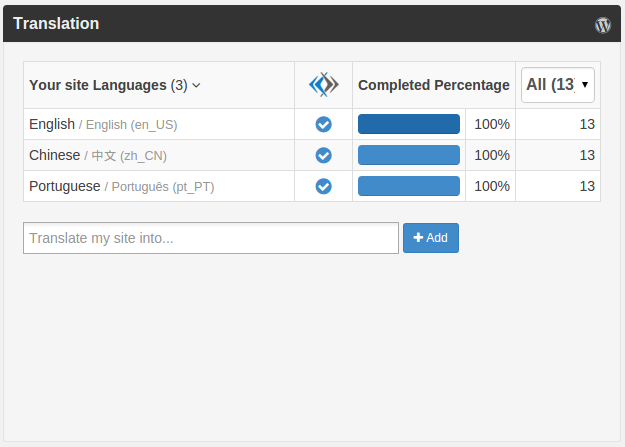Click the Chinese 100% percentage value
This screenshot has height=447, width=625.
491,155
